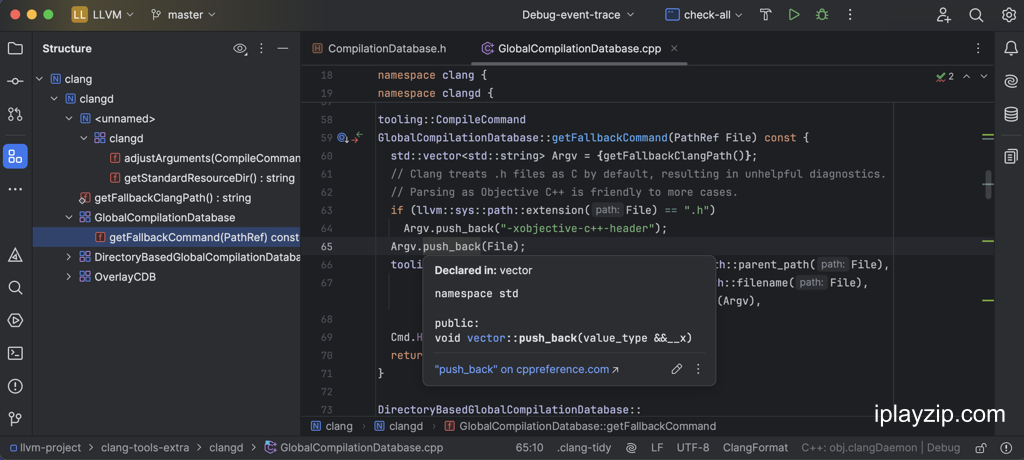Open the Notifications bell panel
Viewport: 1024px width, 460px height.
[x=1010, y=48]
